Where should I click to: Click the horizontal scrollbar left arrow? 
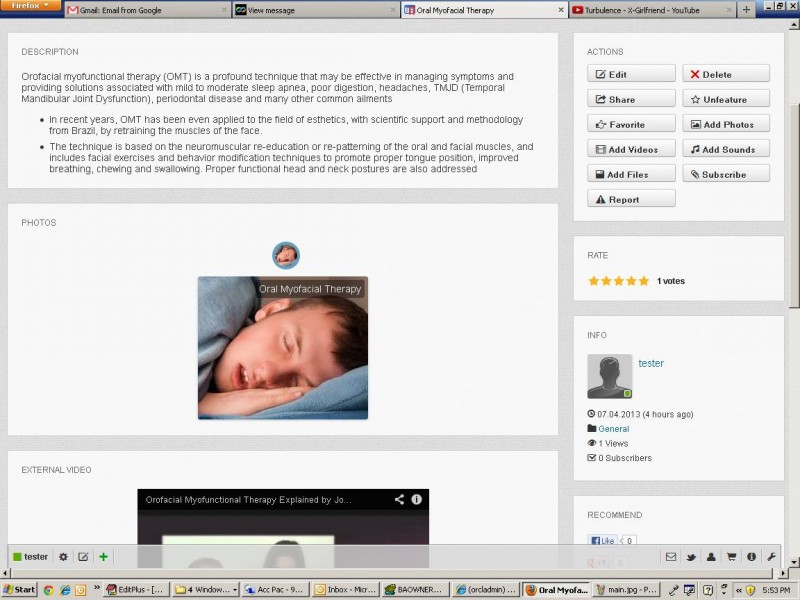pos(5,573)
